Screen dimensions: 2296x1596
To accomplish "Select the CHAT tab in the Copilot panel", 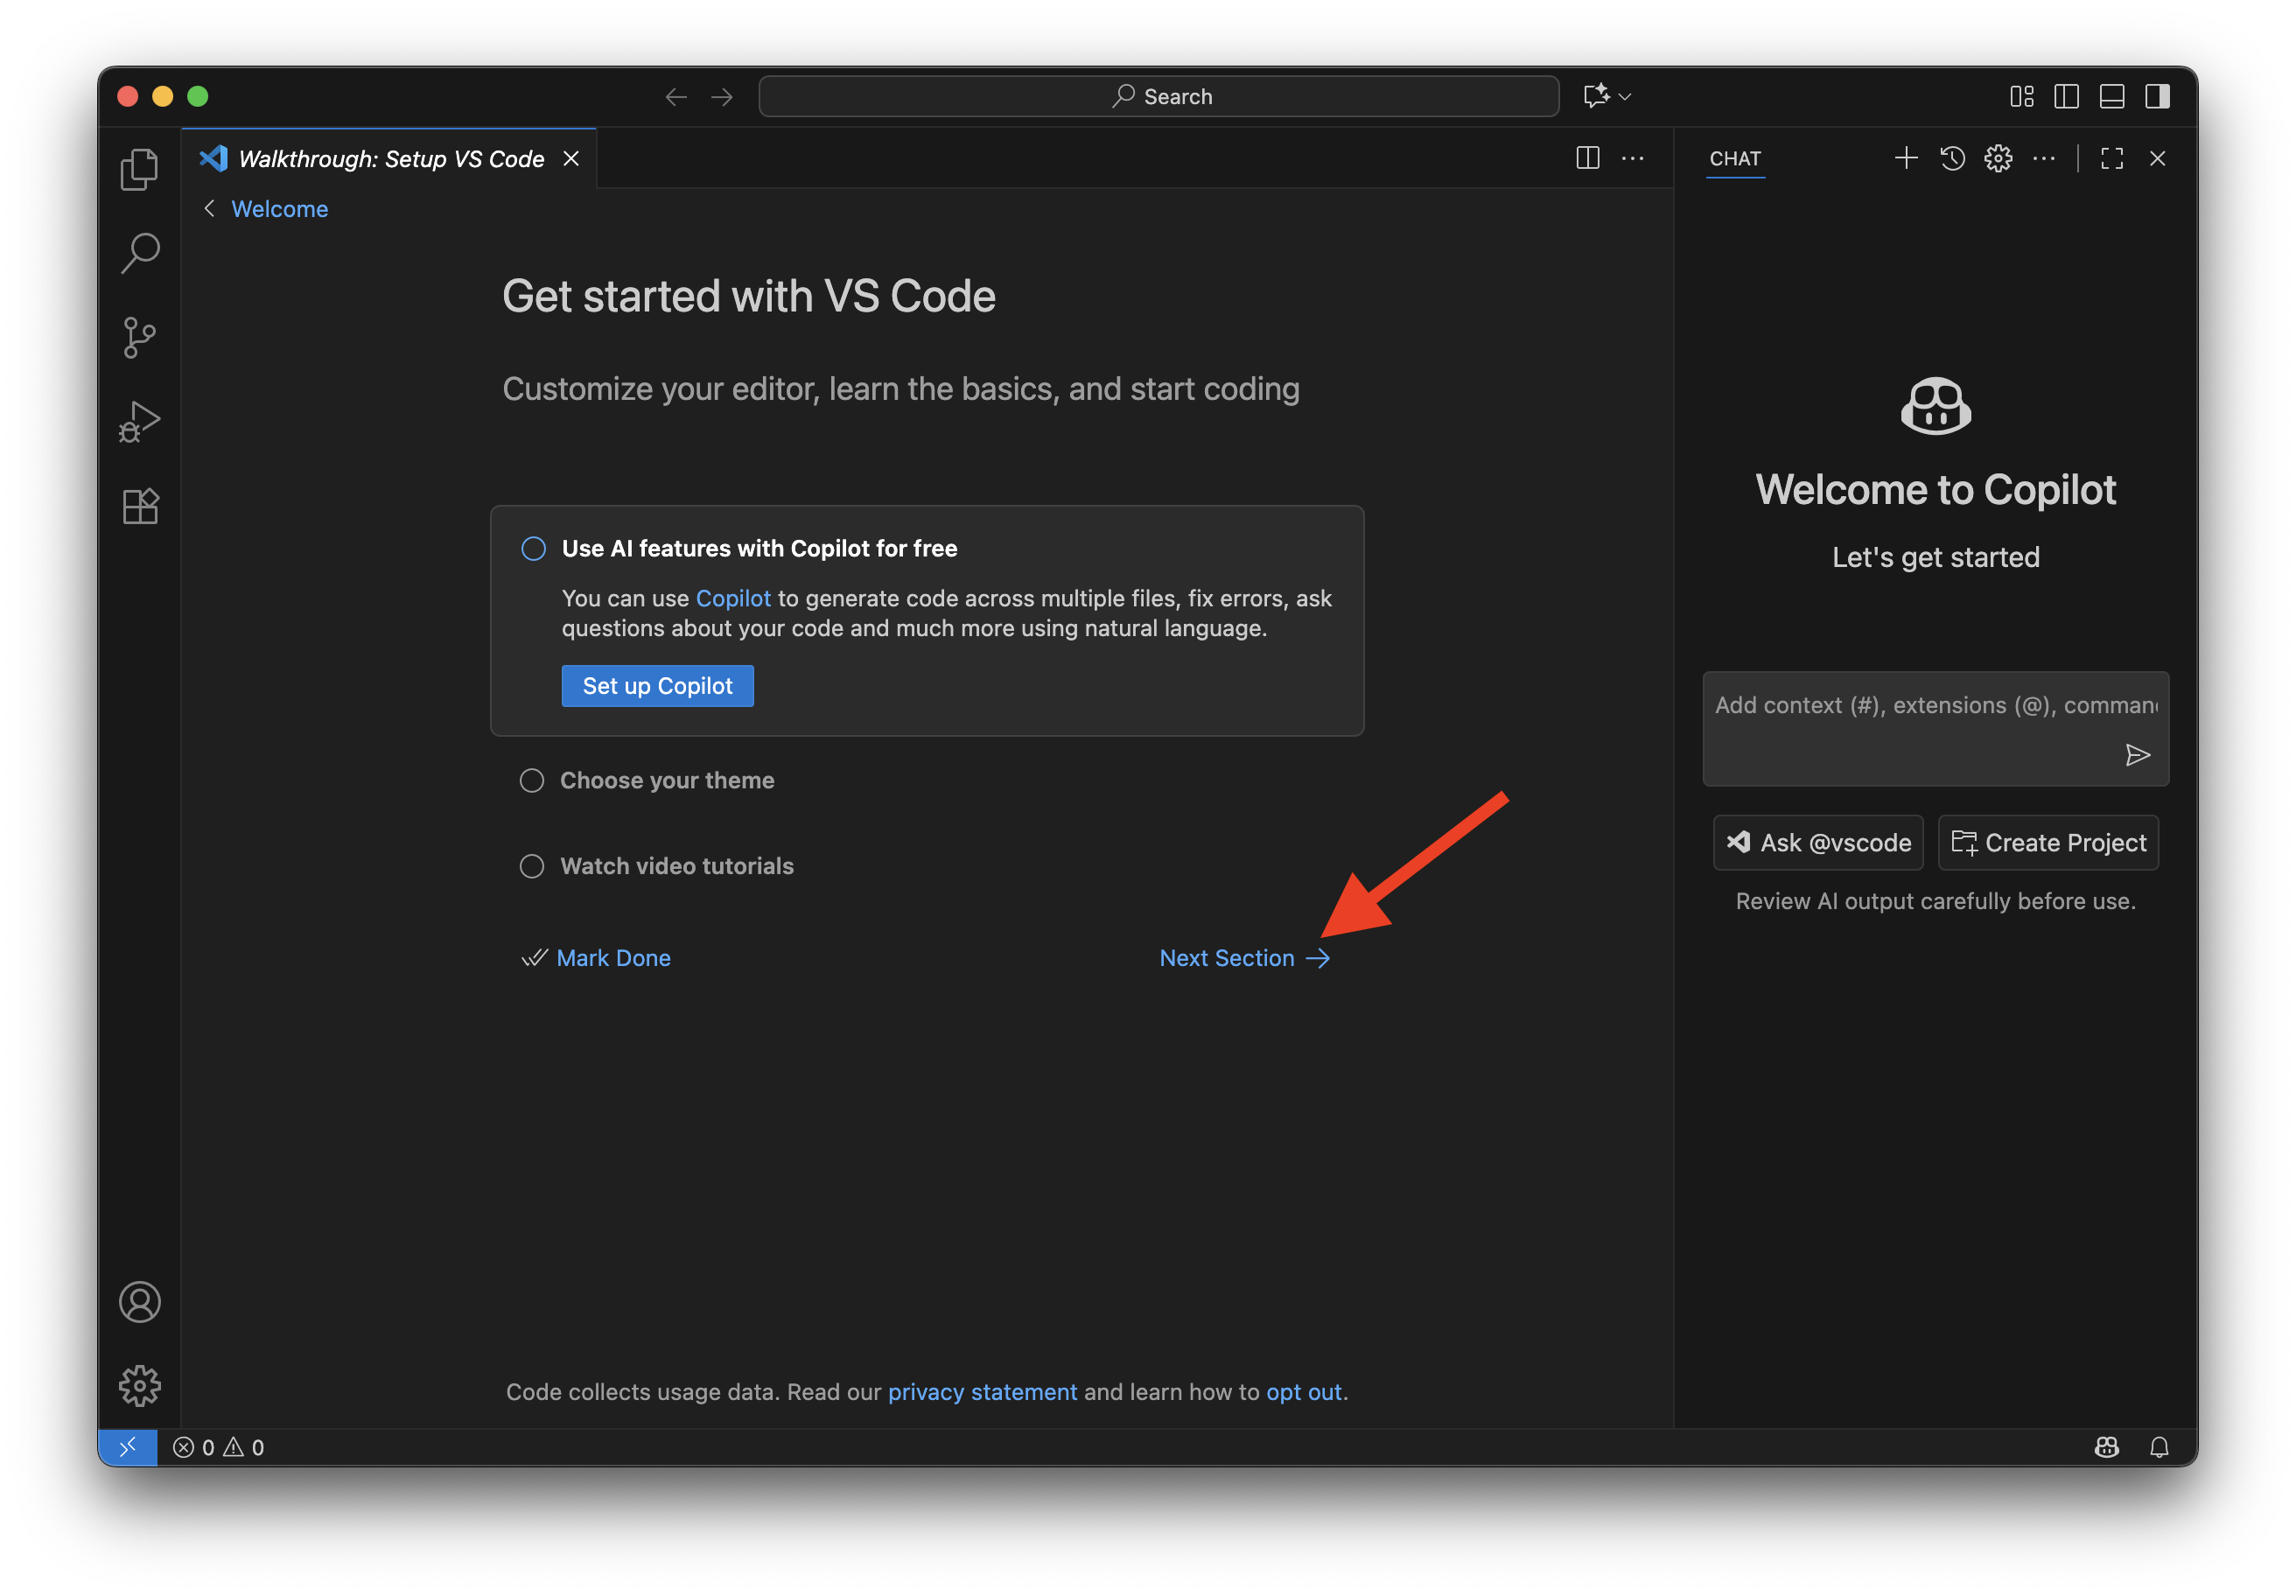I will [x=1736, y=158].
